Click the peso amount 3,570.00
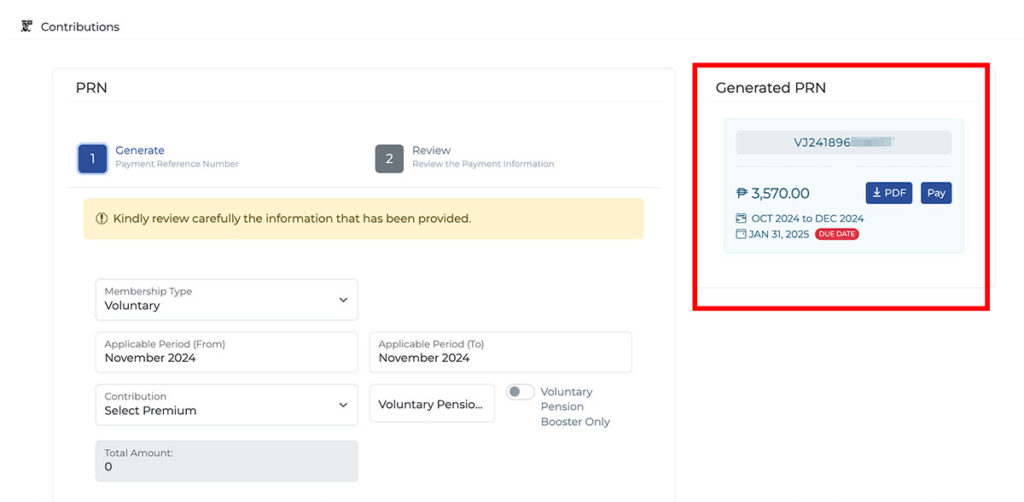The width and height of the screenshot is (1024, 502). (773, 193)
